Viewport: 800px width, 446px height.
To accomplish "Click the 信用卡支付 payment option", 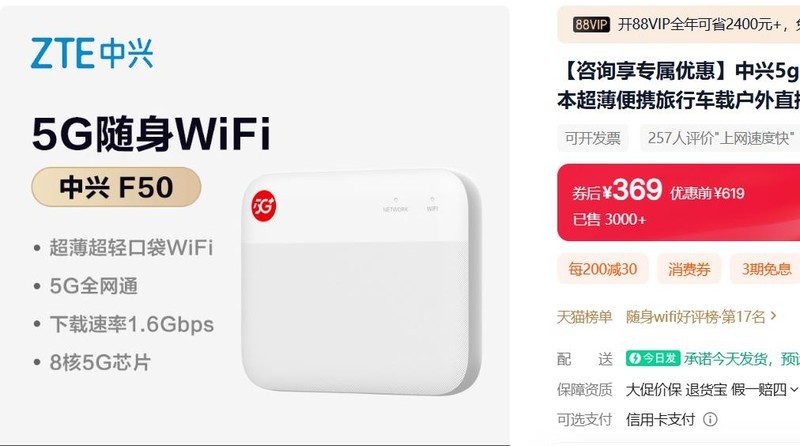I will click(x=660, y=419).
